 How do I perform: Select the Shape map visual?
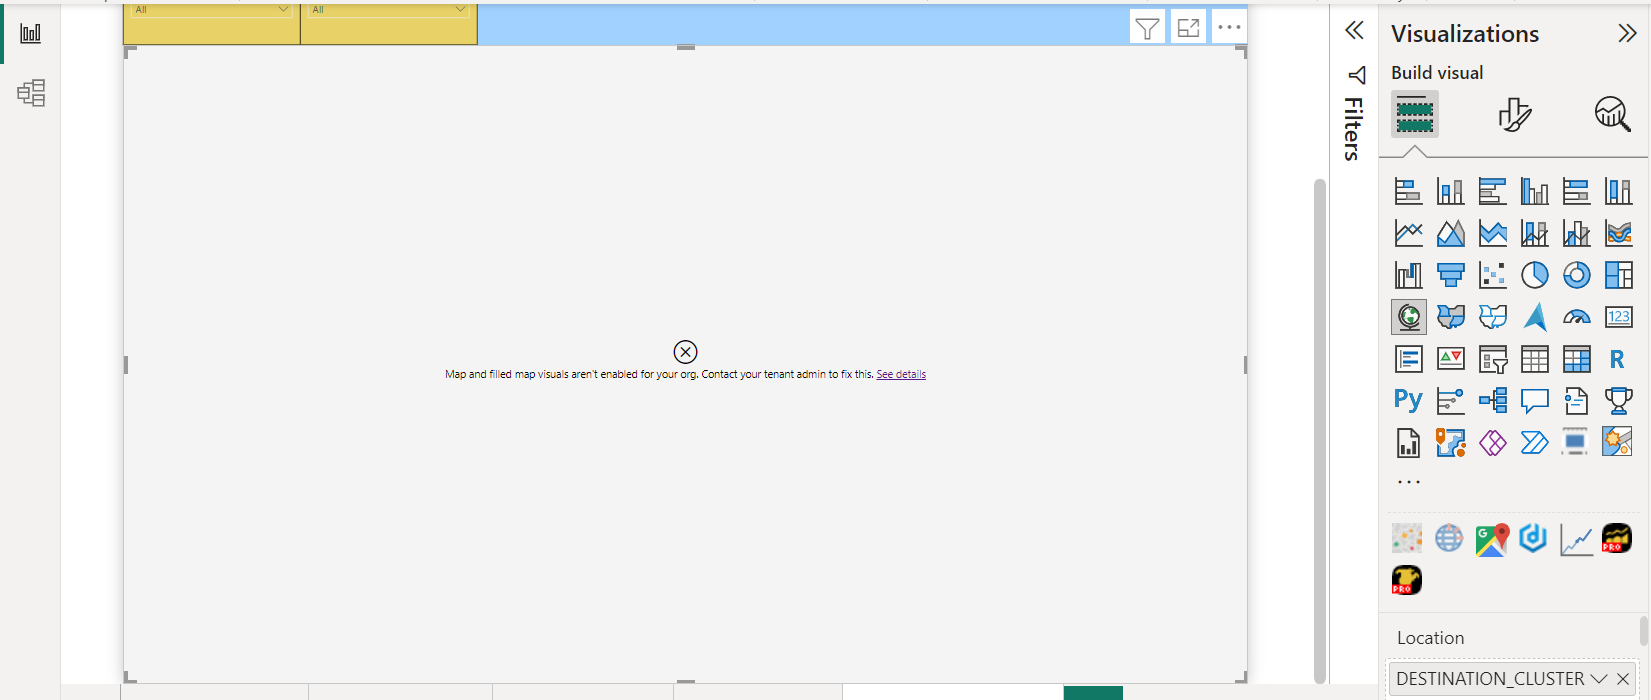[1492, 317]
